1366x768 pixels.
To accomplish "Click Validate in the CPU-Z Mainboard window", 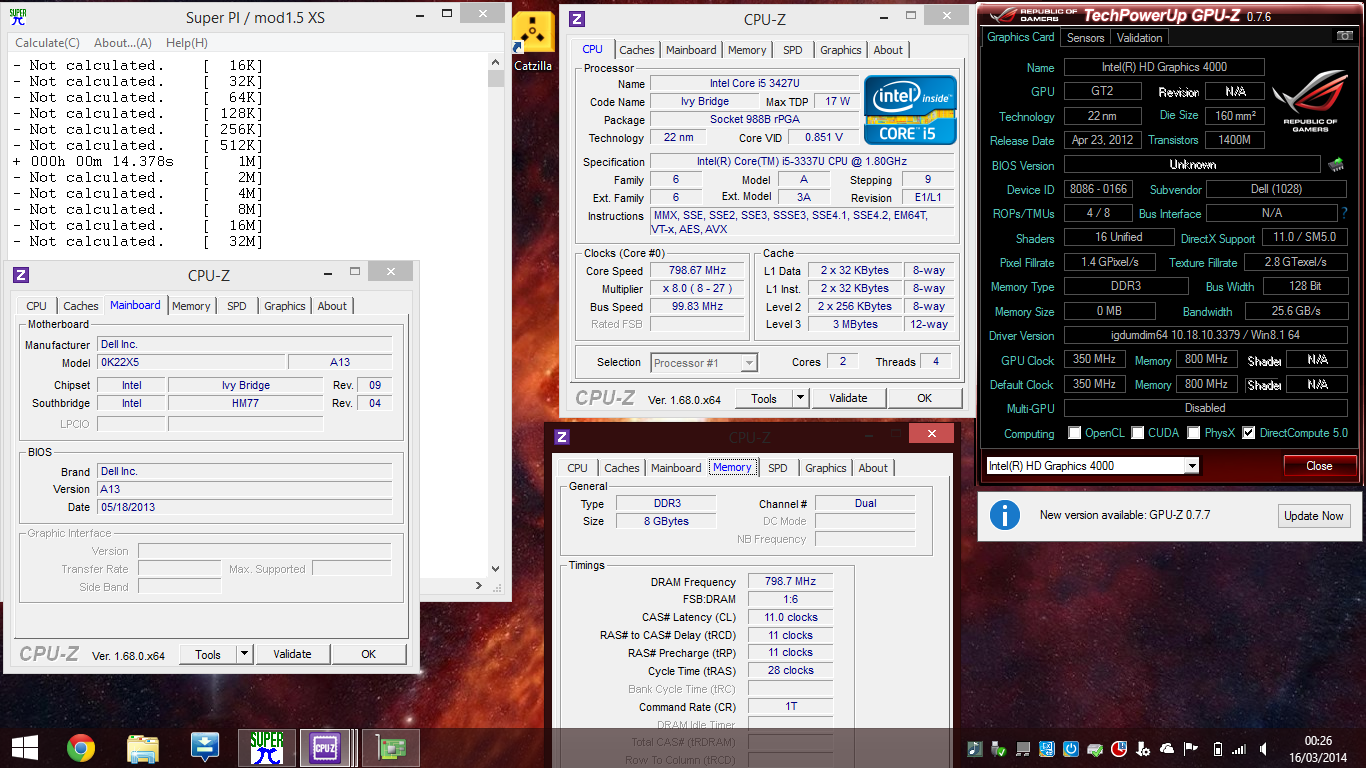I will click(x=292, y=654).
